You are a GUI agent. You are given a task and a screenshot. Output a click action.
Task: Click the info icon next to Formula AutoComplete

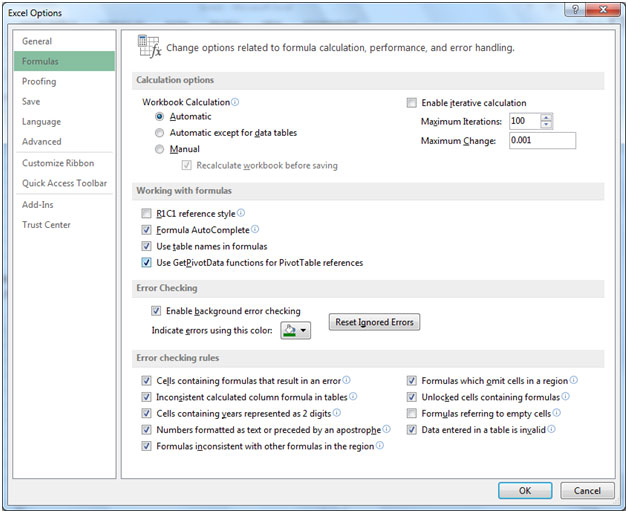255,229
